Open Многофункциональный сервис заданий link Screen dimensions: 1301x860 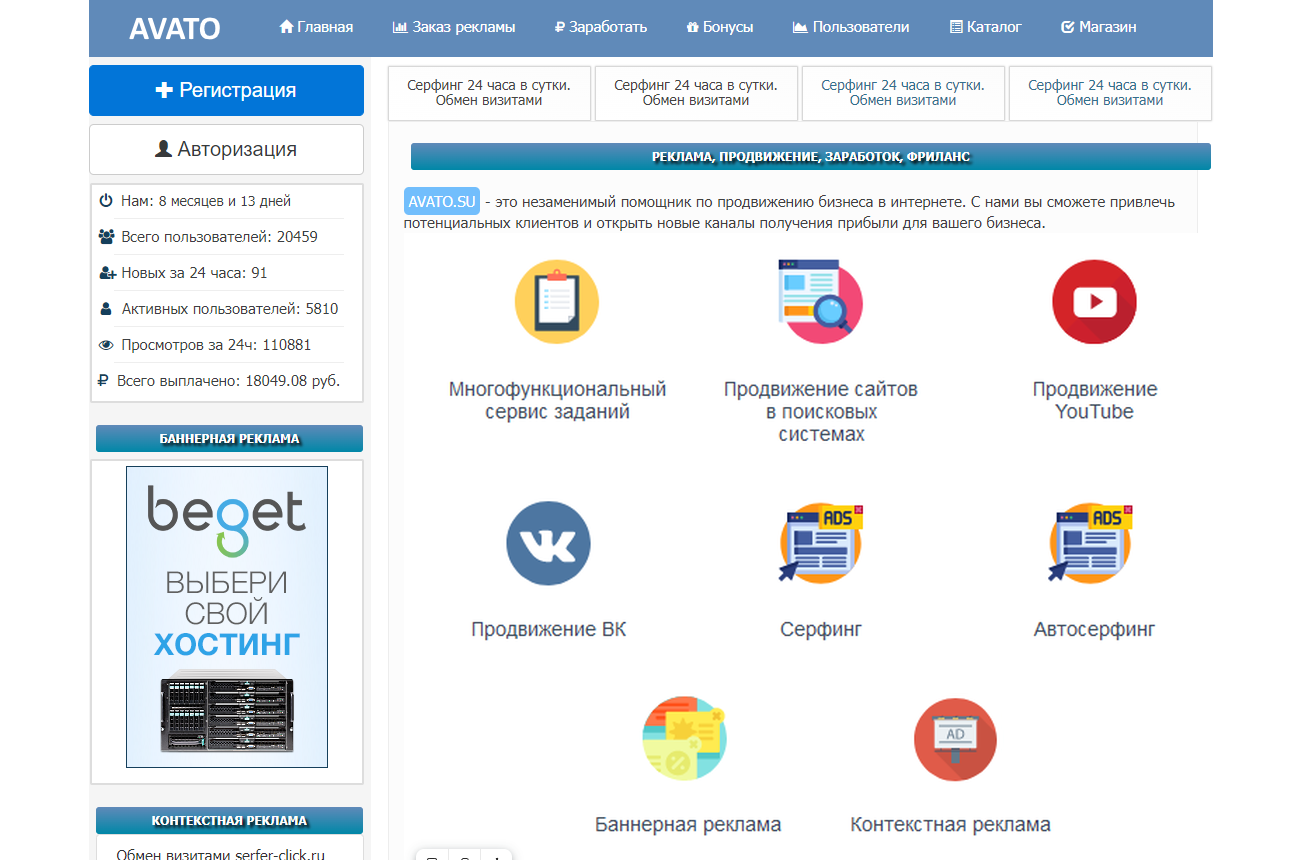click(557, 400)
